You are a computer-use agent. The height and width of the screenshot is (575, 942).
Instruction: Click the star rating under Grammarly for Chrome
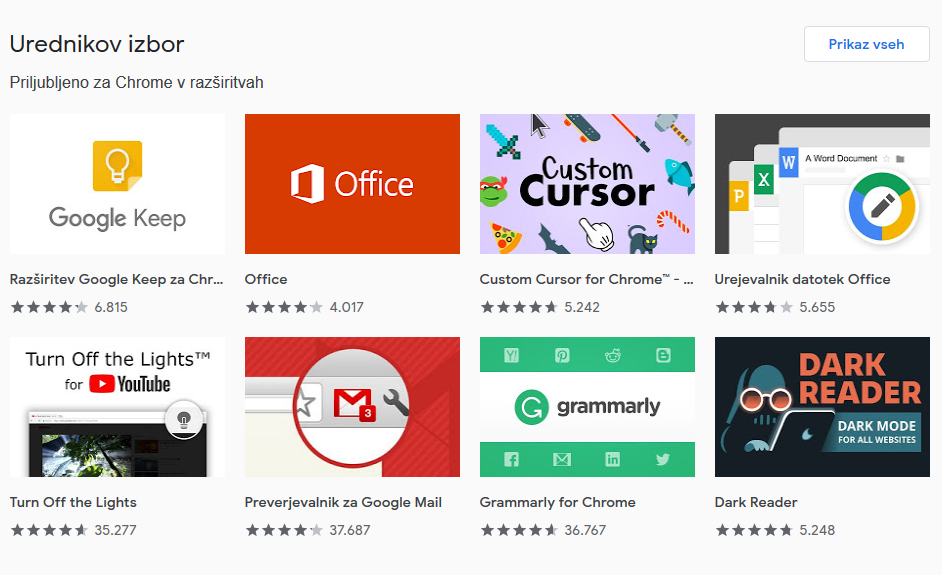pos(518,530)
